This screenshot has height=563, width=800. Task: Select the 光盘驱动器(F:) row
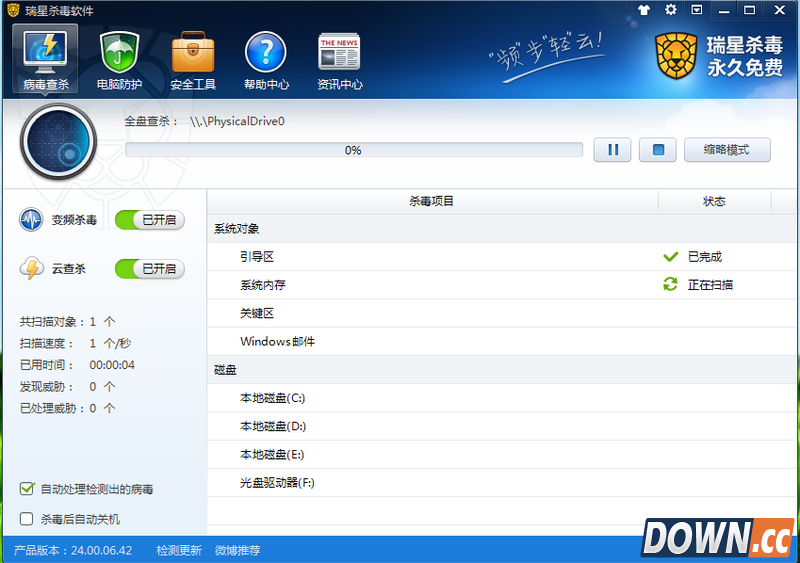coord(502,482)
